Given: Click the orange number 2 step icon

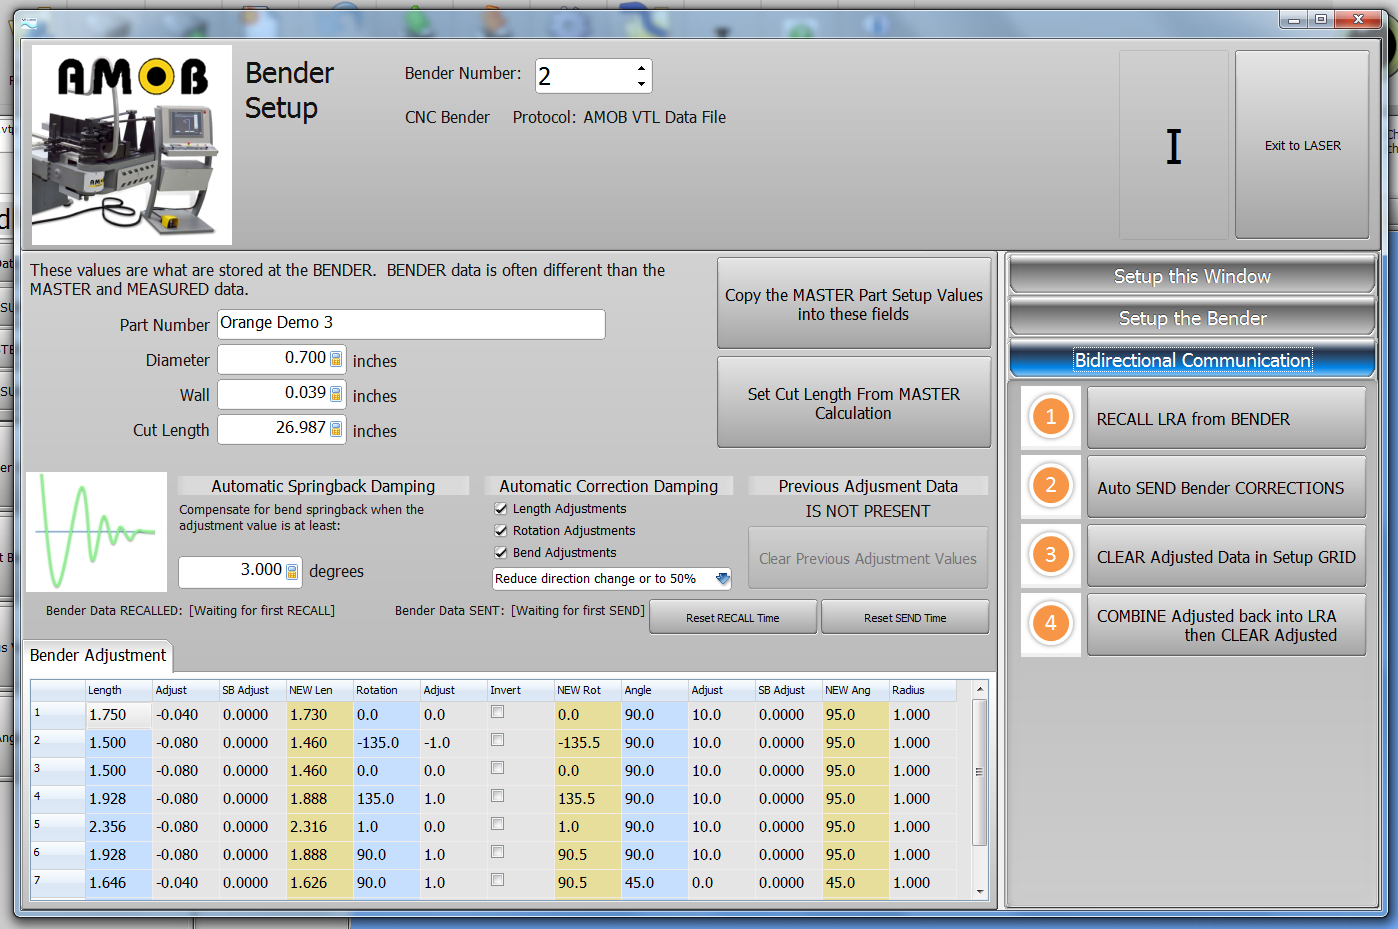Looking at the screenshot, I should 1050,486.
